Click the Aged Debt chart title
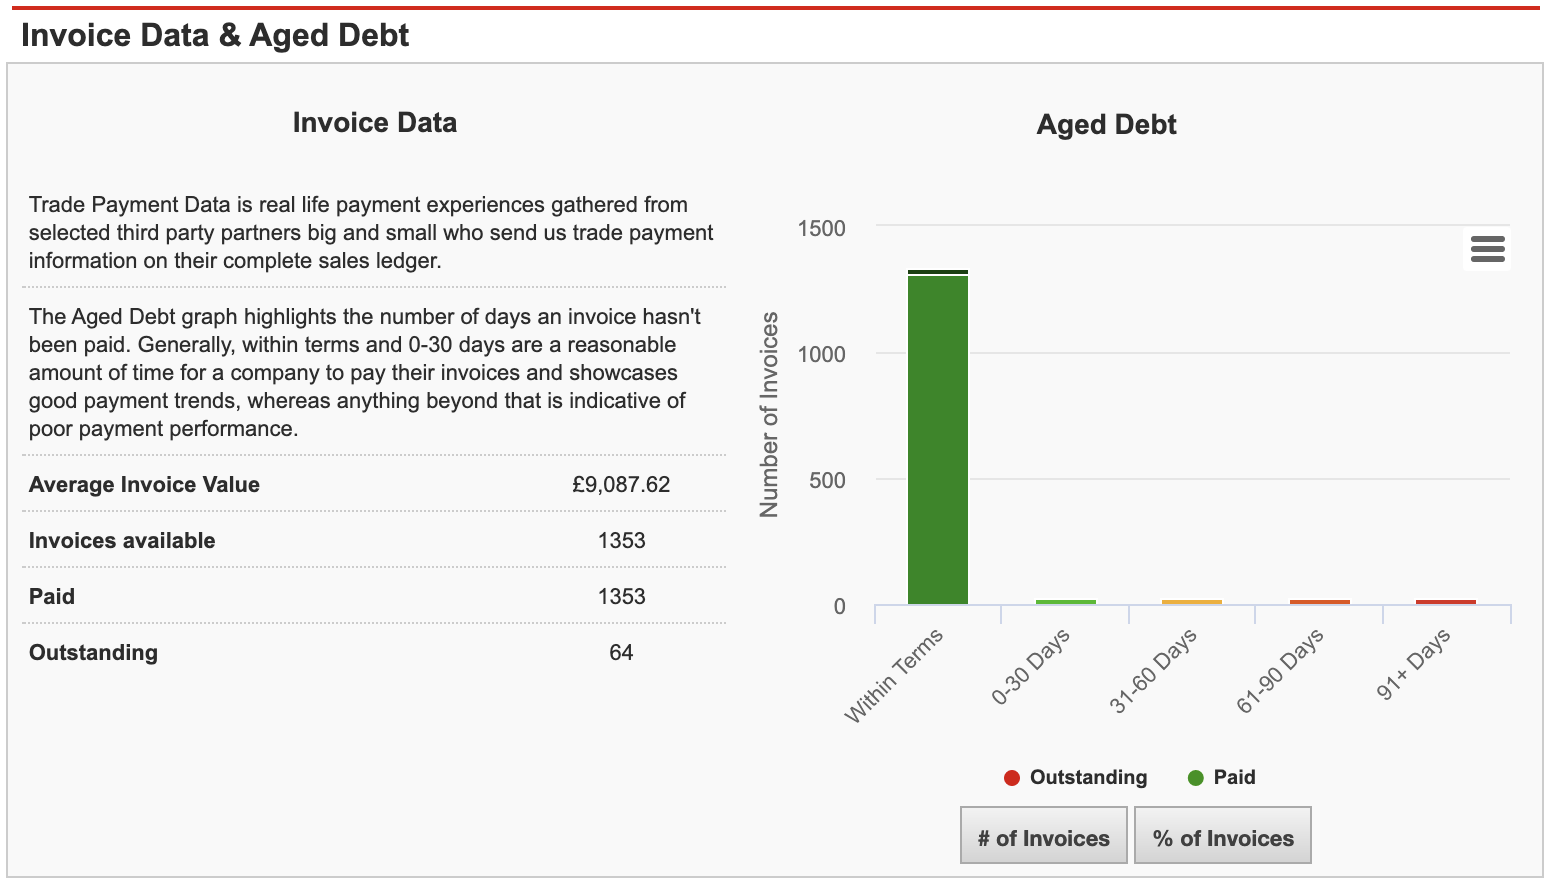1550x884 pixels. (1105, 124)
